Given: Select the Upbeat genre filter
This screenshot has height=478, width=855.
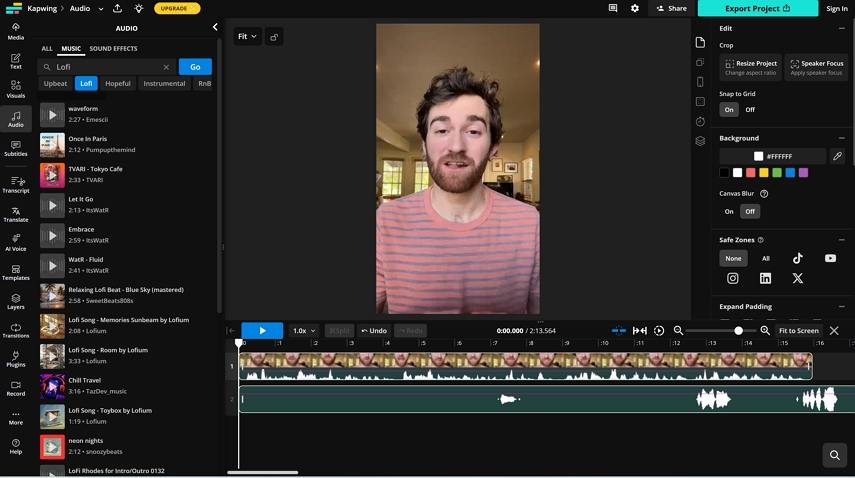Looking at the screenshot, I should click(55, 83).
